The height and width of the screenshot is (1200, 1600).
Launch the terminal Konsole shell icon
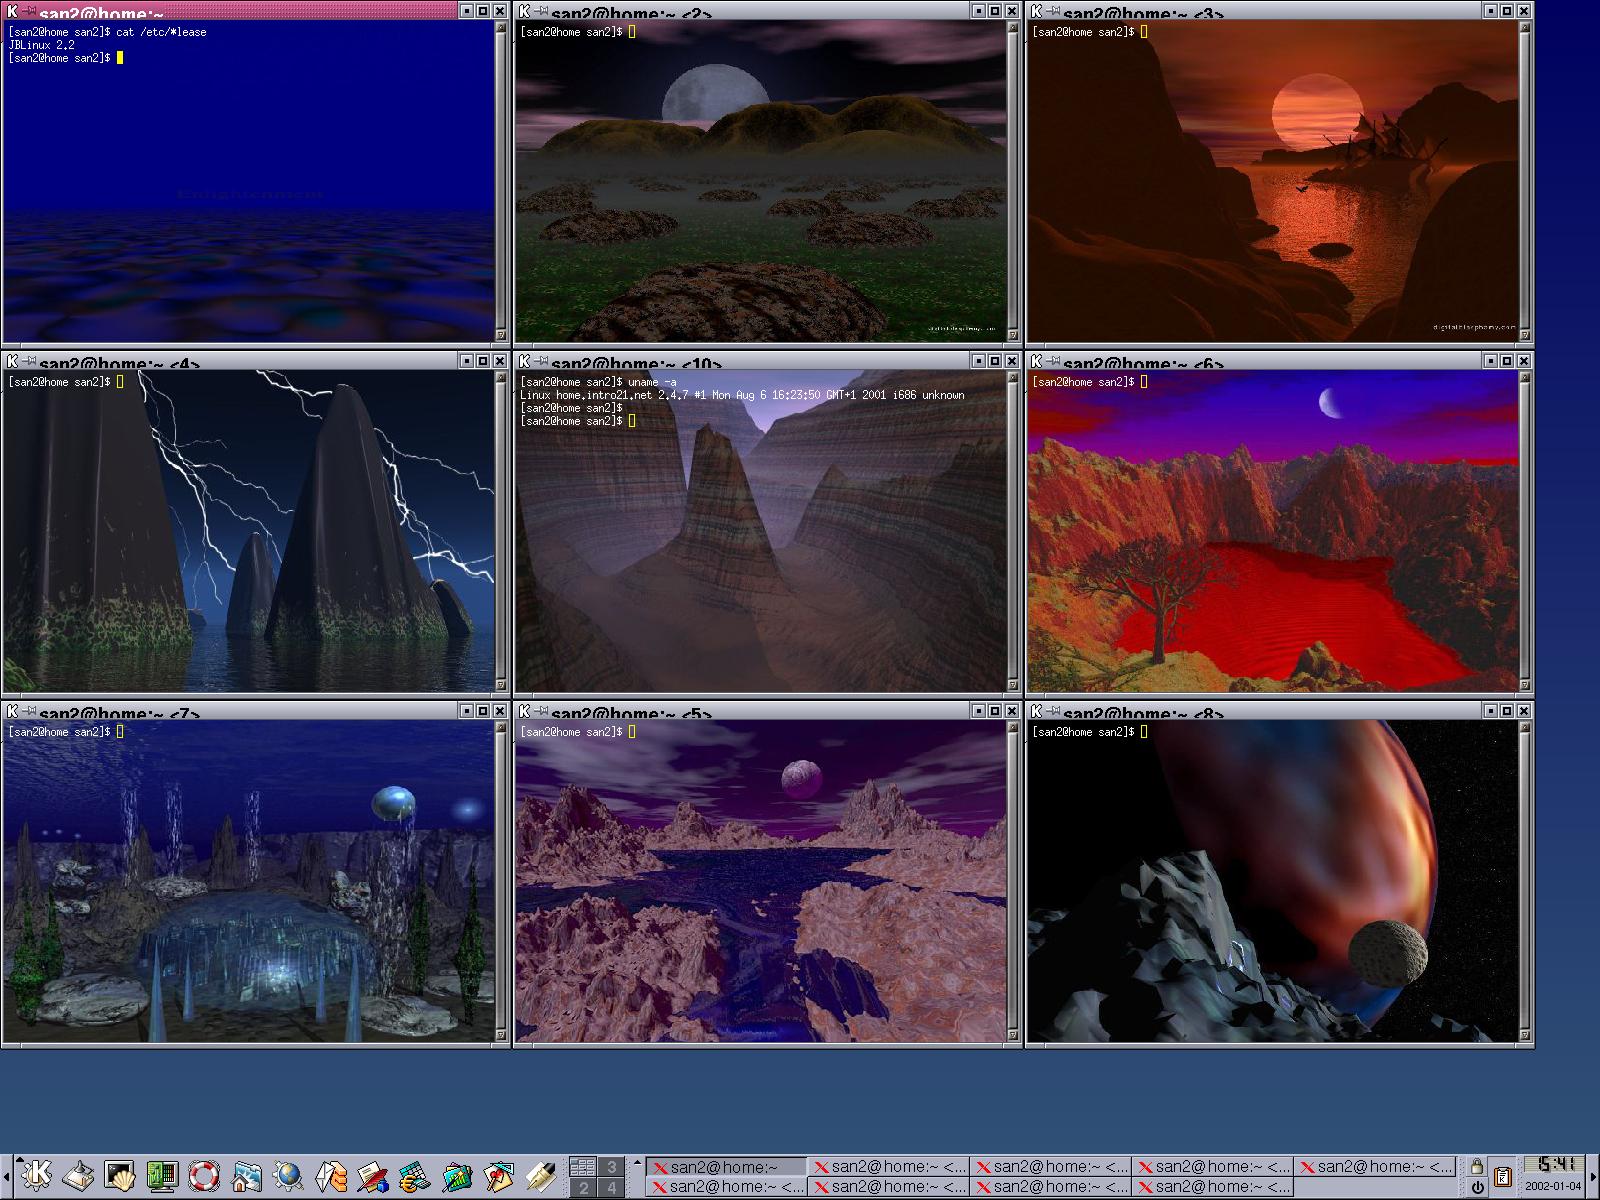[121, 1175]
